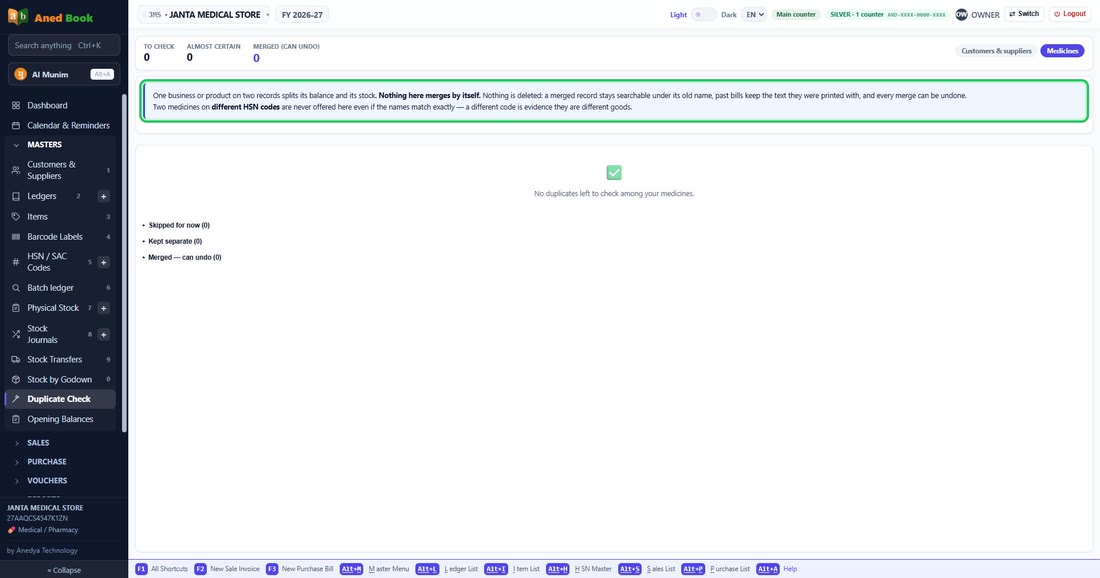The height and width of the screenshot is (578, 1100).
Task: Open the Dashboard sidebar item
Action: [60, 105]
